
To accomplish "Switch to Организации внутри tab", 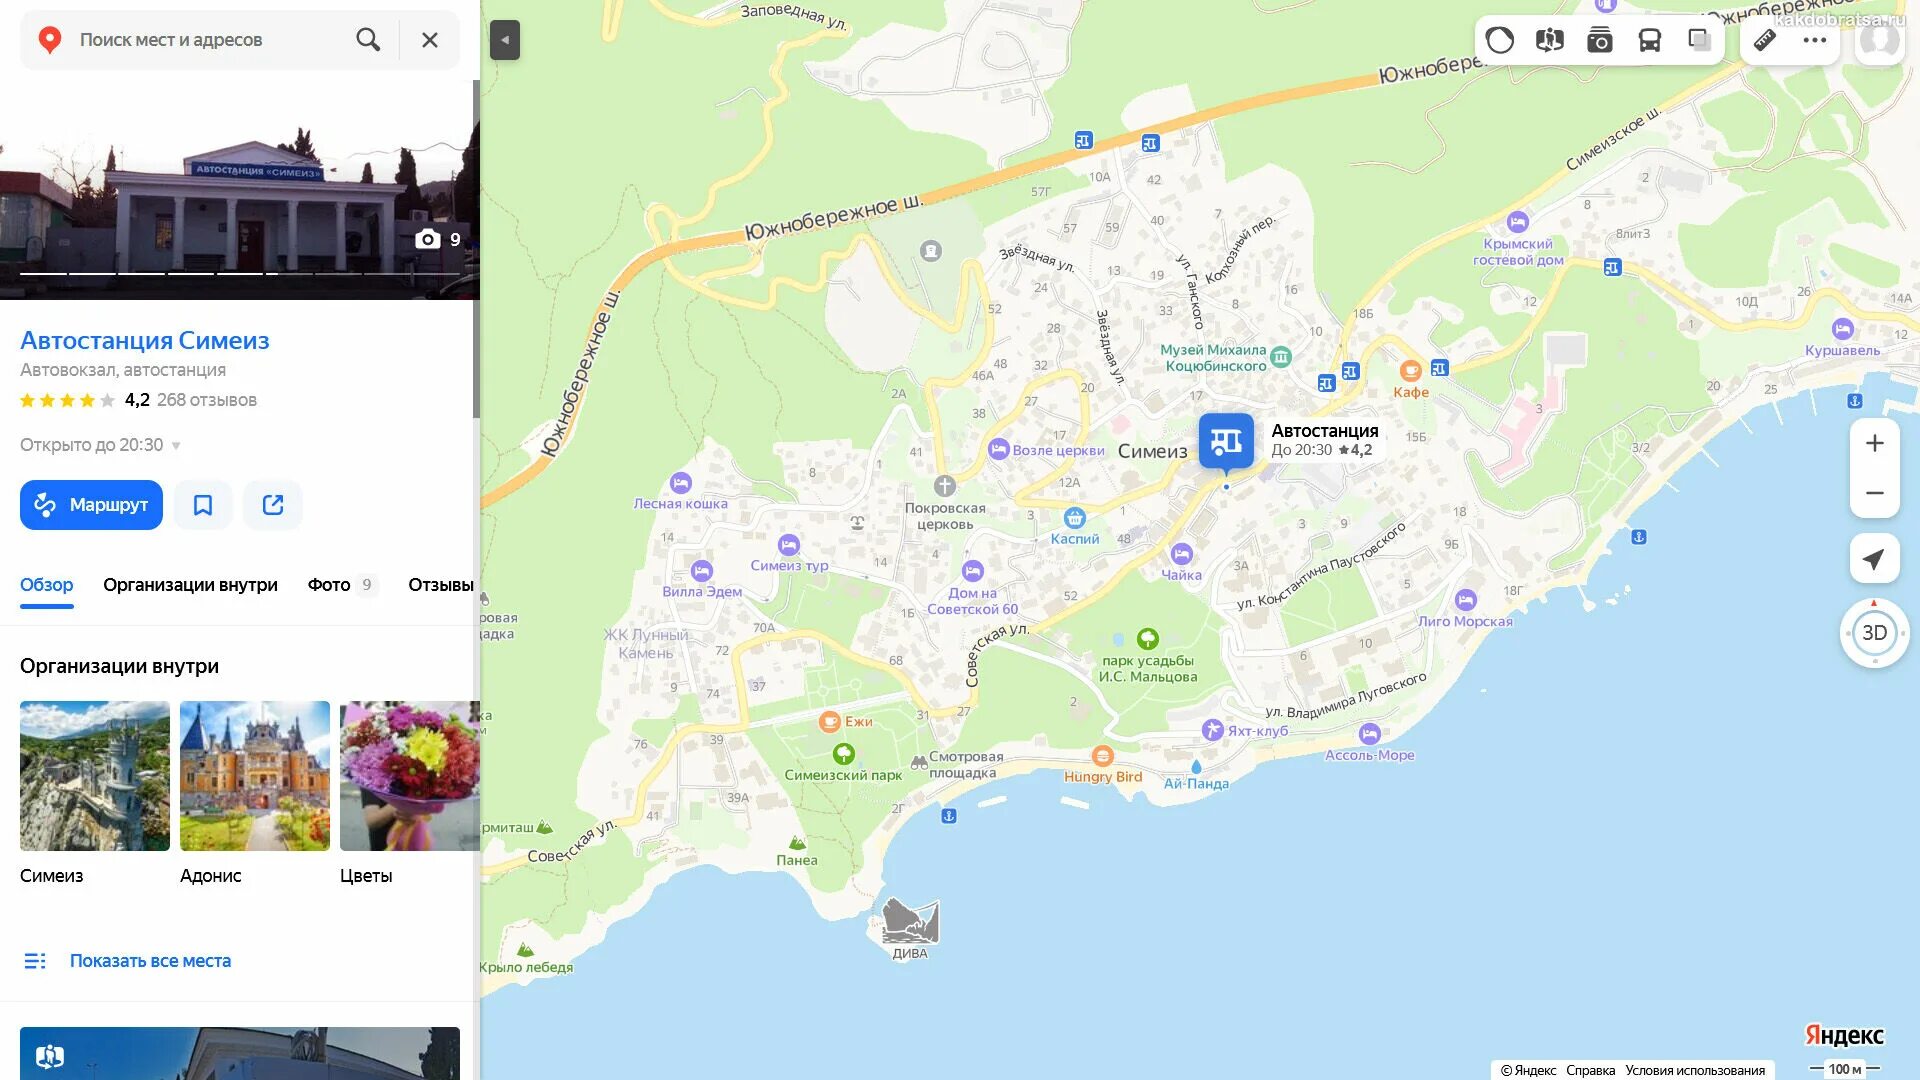I will (x=190, y=585).
